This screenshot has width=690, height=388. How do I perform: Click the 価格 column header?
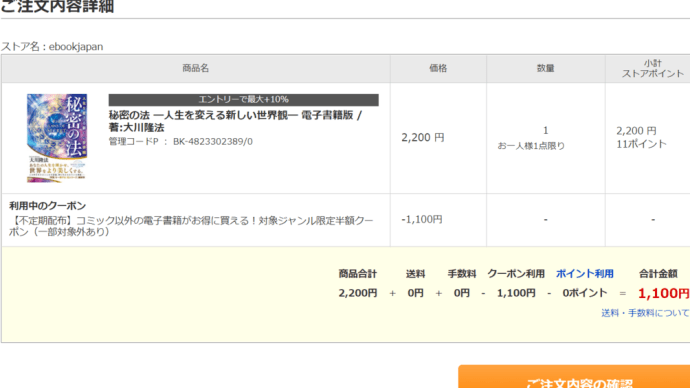pyautogui.click(x=438, y=68)
